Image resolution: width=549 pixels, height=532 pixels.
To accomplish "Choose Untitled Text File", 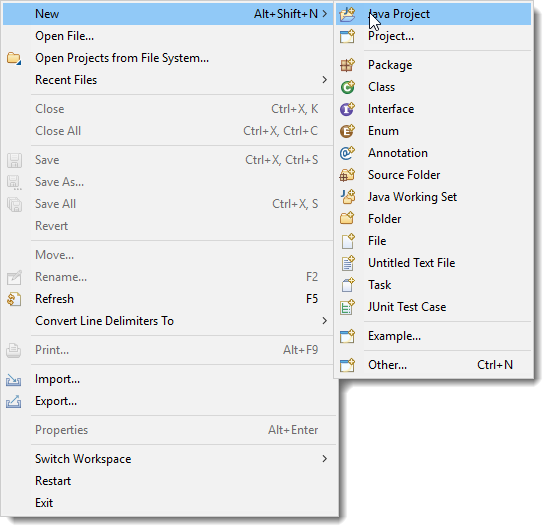I will (x=433, y=263).
